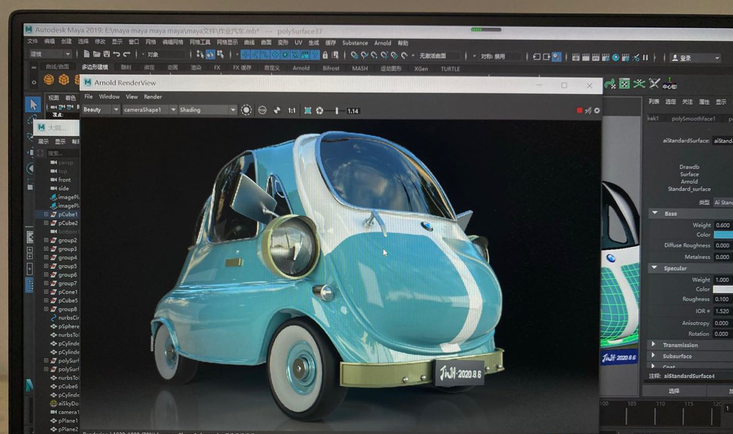Click the Redo arrow icon
The width and height of the screenshot is (733, 434).
point(126,55)
